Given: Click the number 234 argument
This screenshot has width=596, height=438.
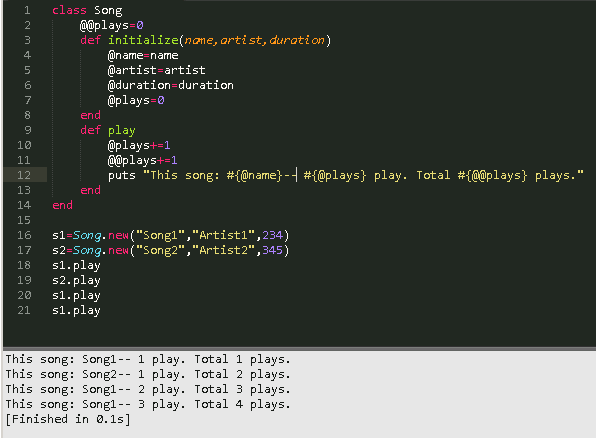Looking at the screenshot, I should pyautogui.click(x=273, y=235).
